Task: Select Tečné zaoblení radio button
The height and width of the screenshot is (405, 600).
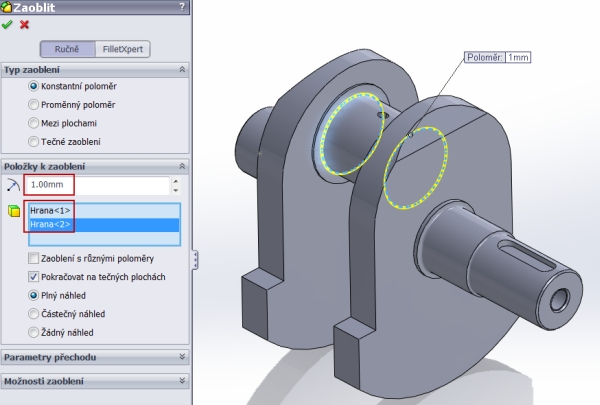Action: click(34, 142)
